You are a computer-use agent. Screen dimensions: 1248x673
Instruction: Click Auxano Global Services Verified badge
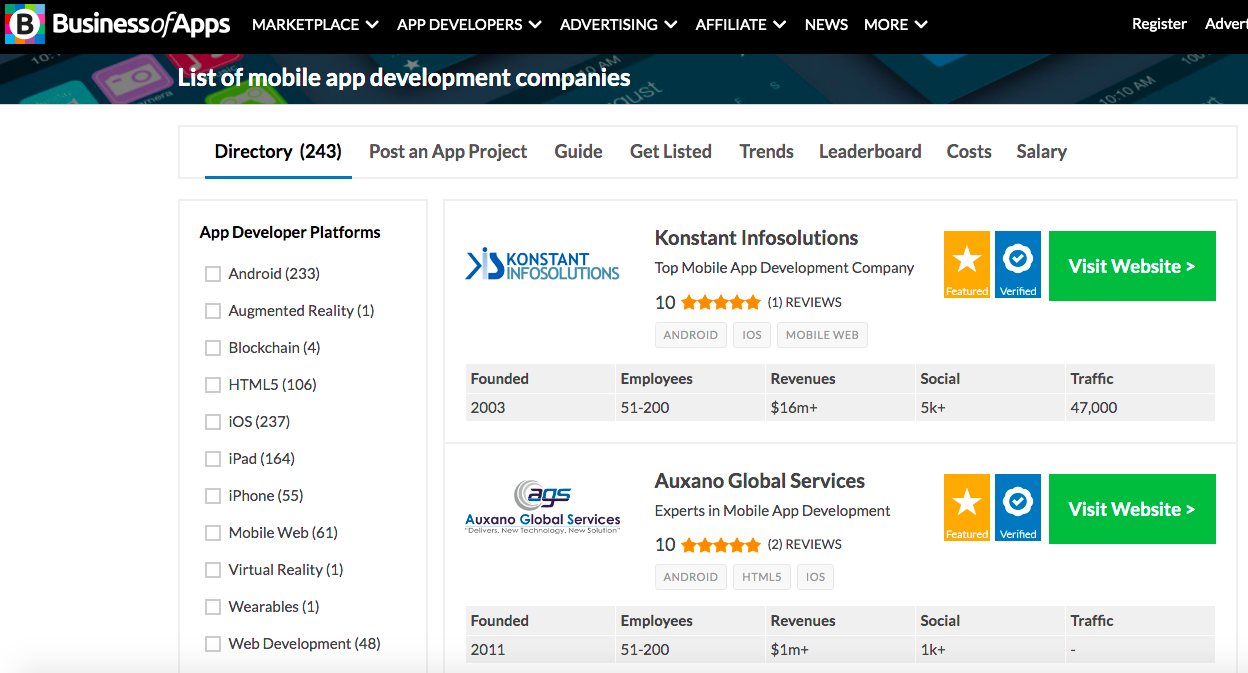[x=1018, y=508]
